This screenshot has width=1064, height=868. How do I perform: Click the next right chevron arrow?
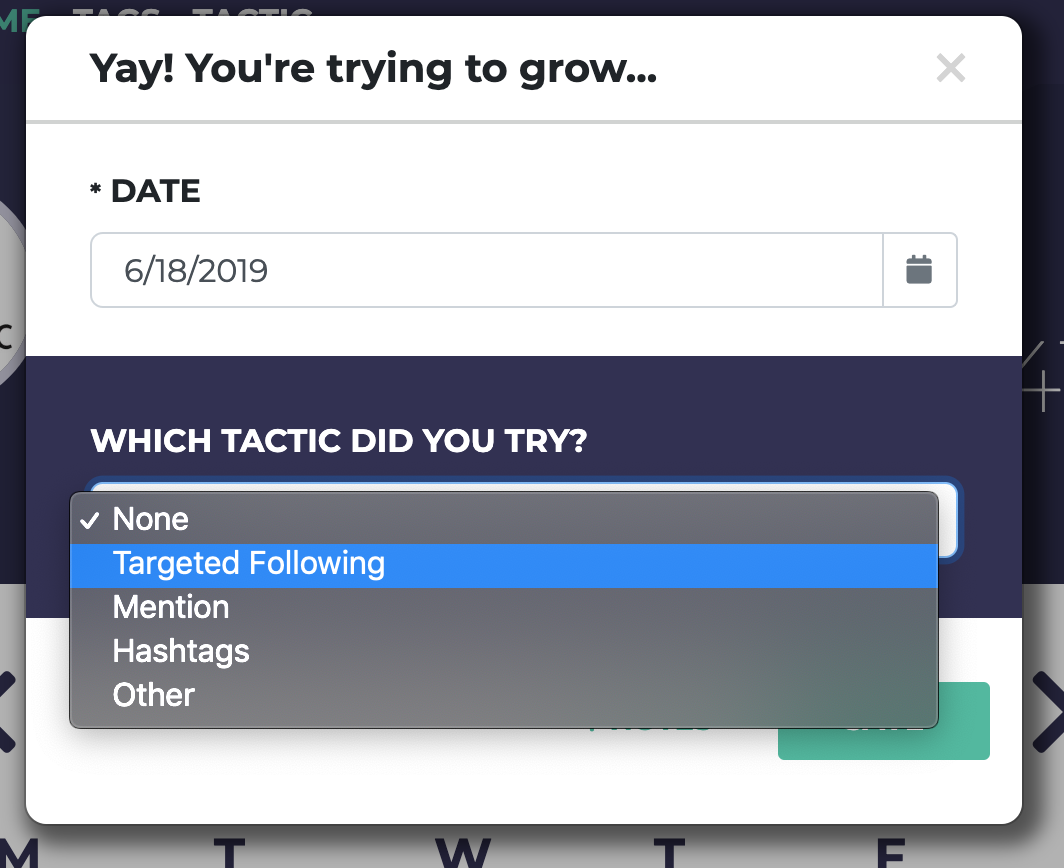coord(1050,712)
